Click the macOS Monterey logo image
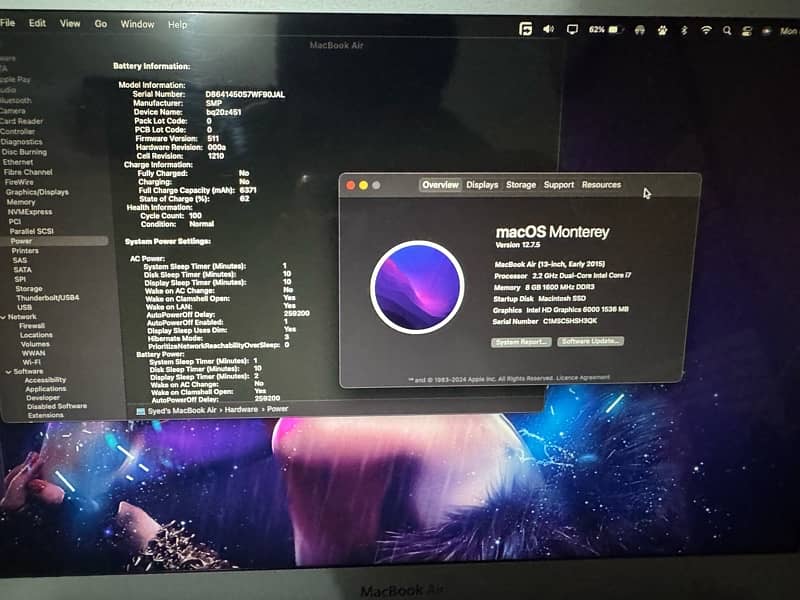 [x=416, y=286]
